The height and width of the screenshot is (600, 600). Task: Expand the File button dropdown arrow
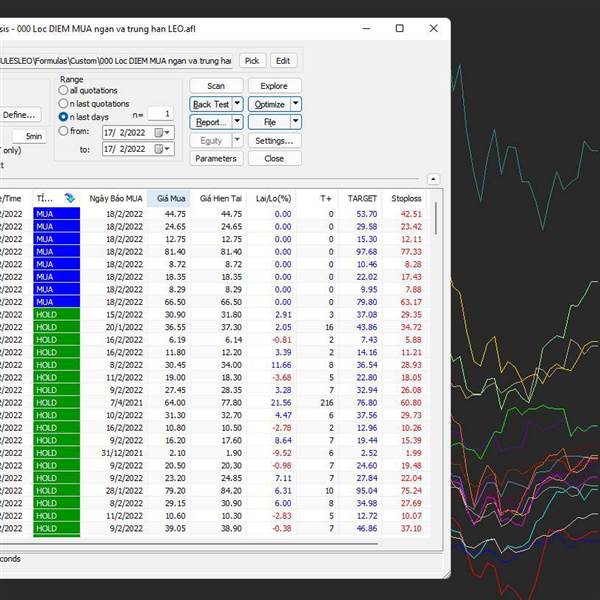coord(296,121)
